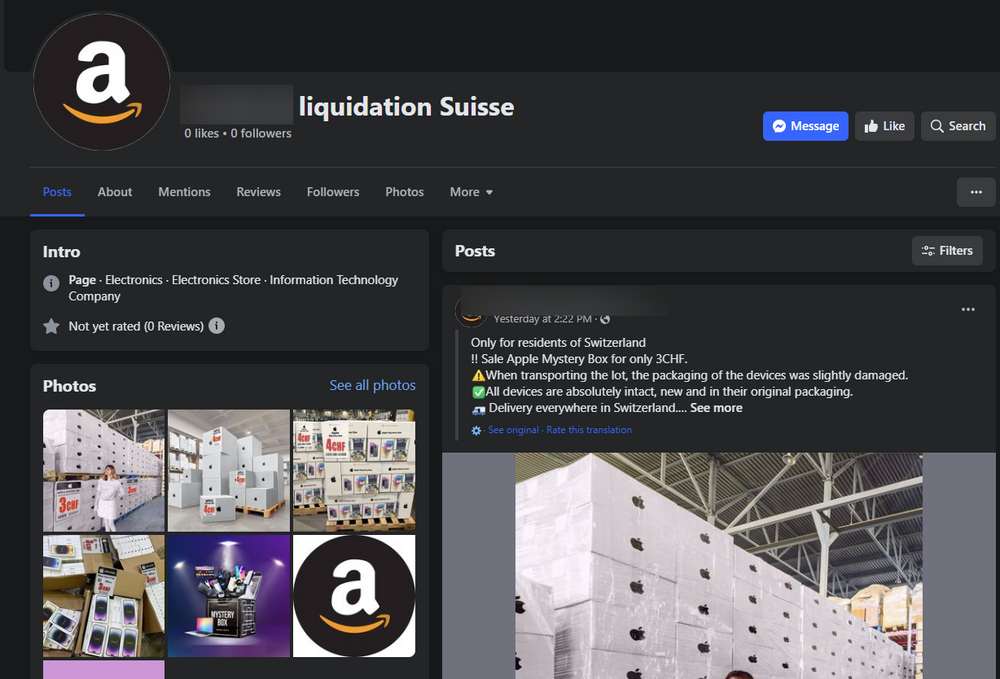
Task: Expand post text with See more
Action: [716, 408]
